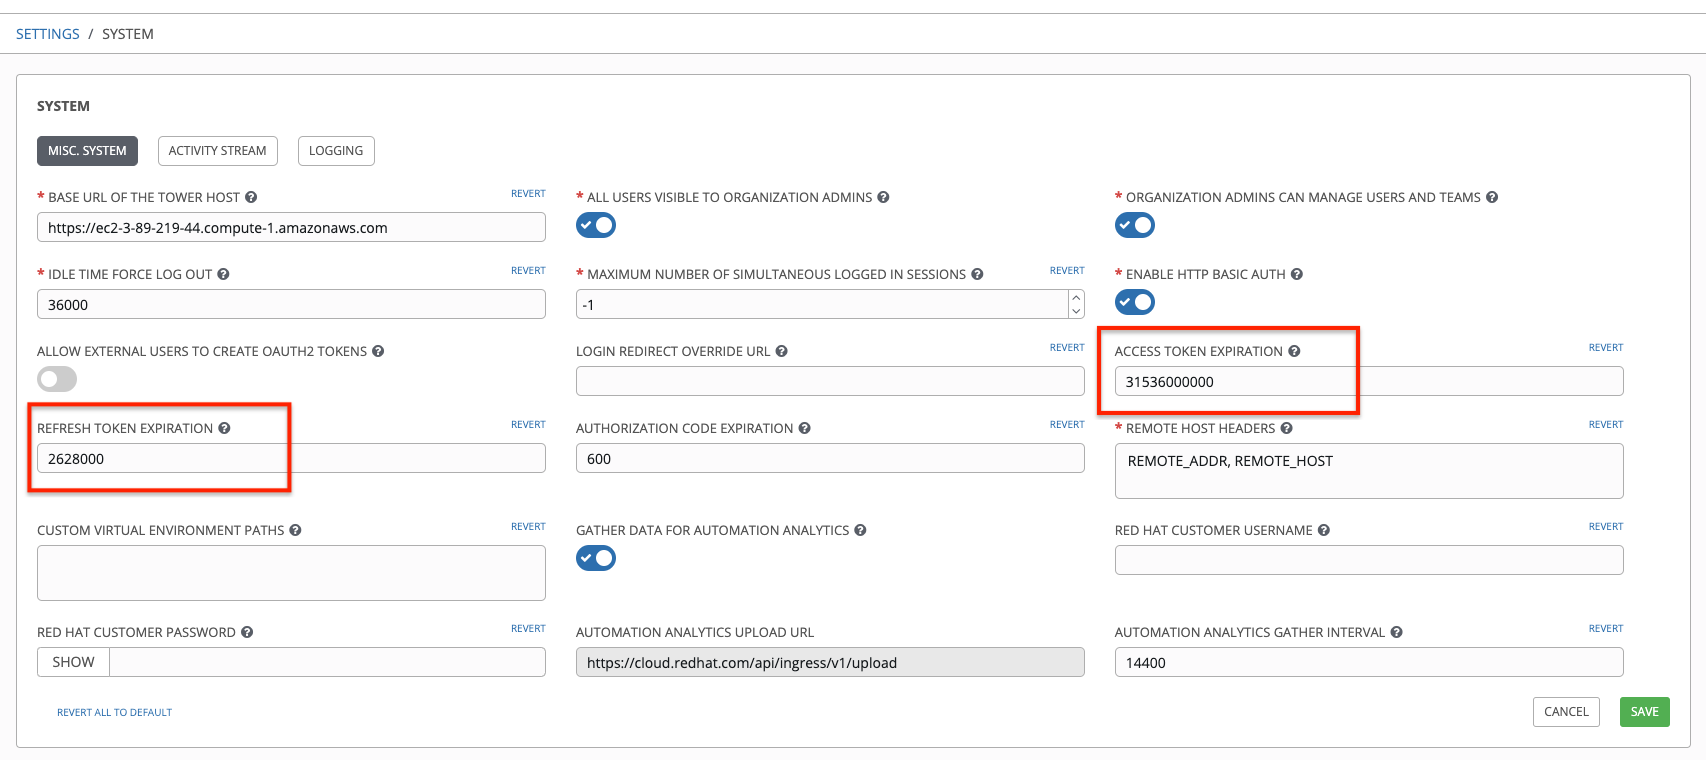Screen dimensions: 1706x760
Task: Open the Logging tab
Action: 335,151
